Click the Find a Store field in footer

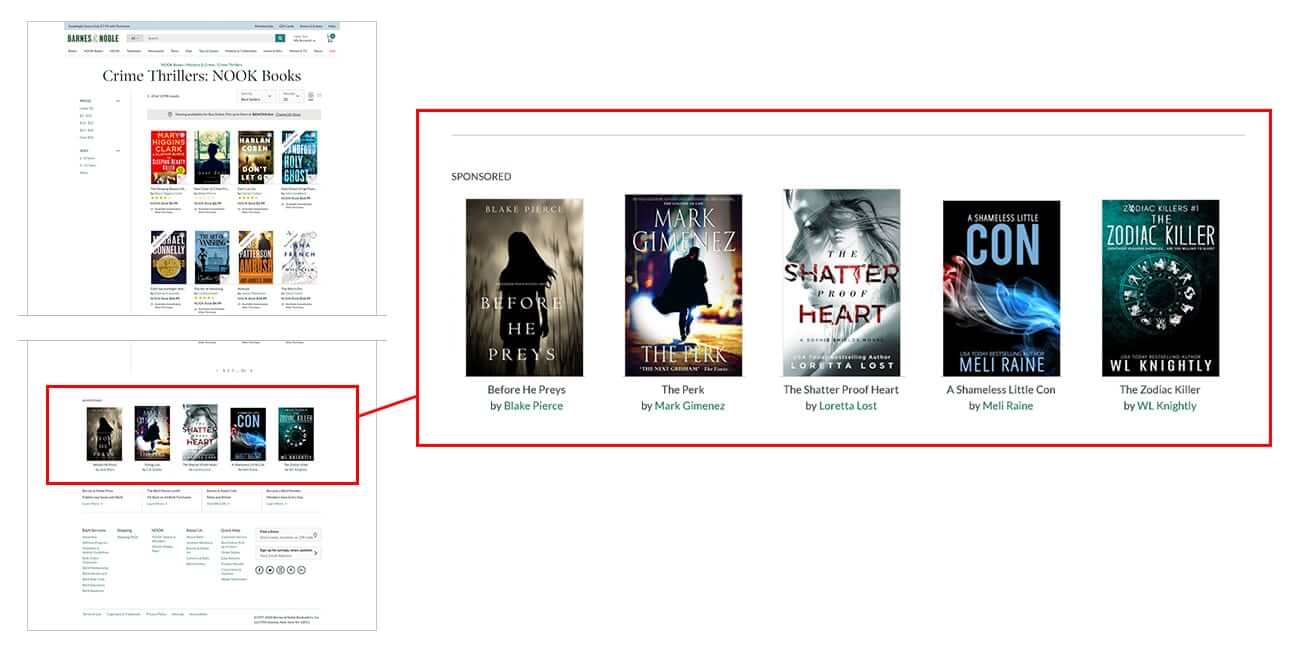point(288,535)
